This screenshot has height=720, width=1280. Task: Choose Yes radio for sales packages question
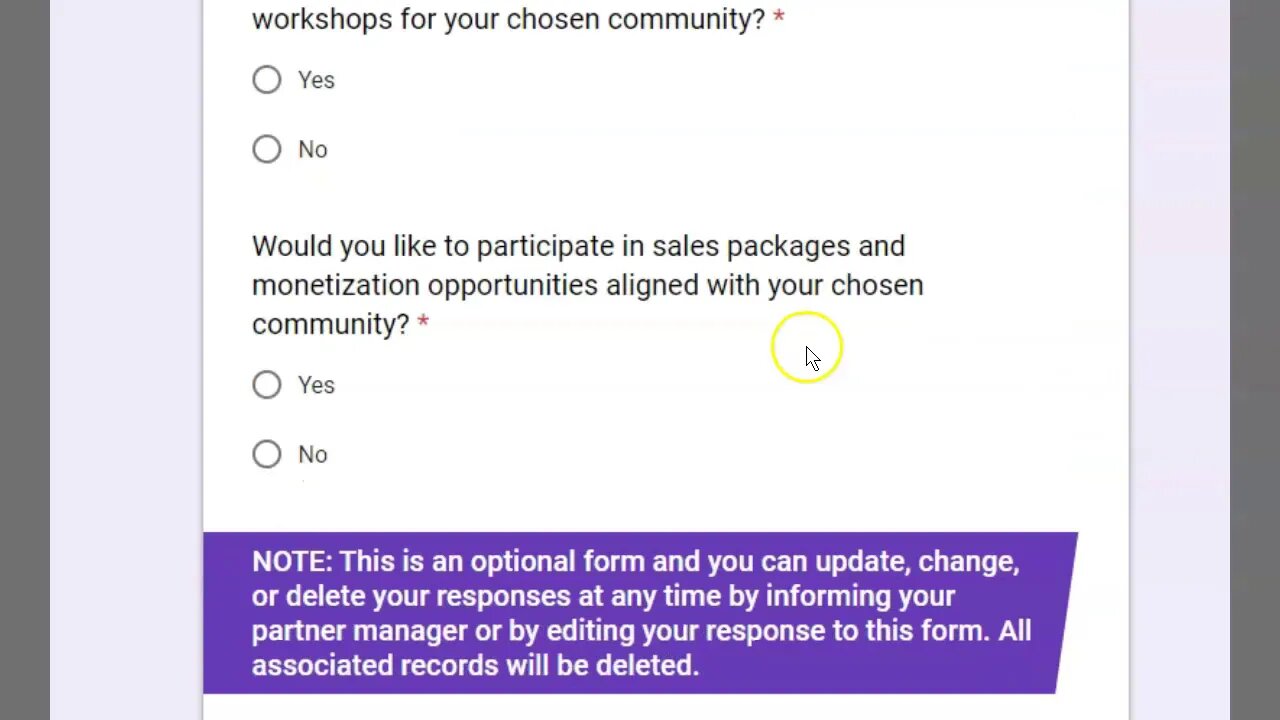[x=267, y=385]
